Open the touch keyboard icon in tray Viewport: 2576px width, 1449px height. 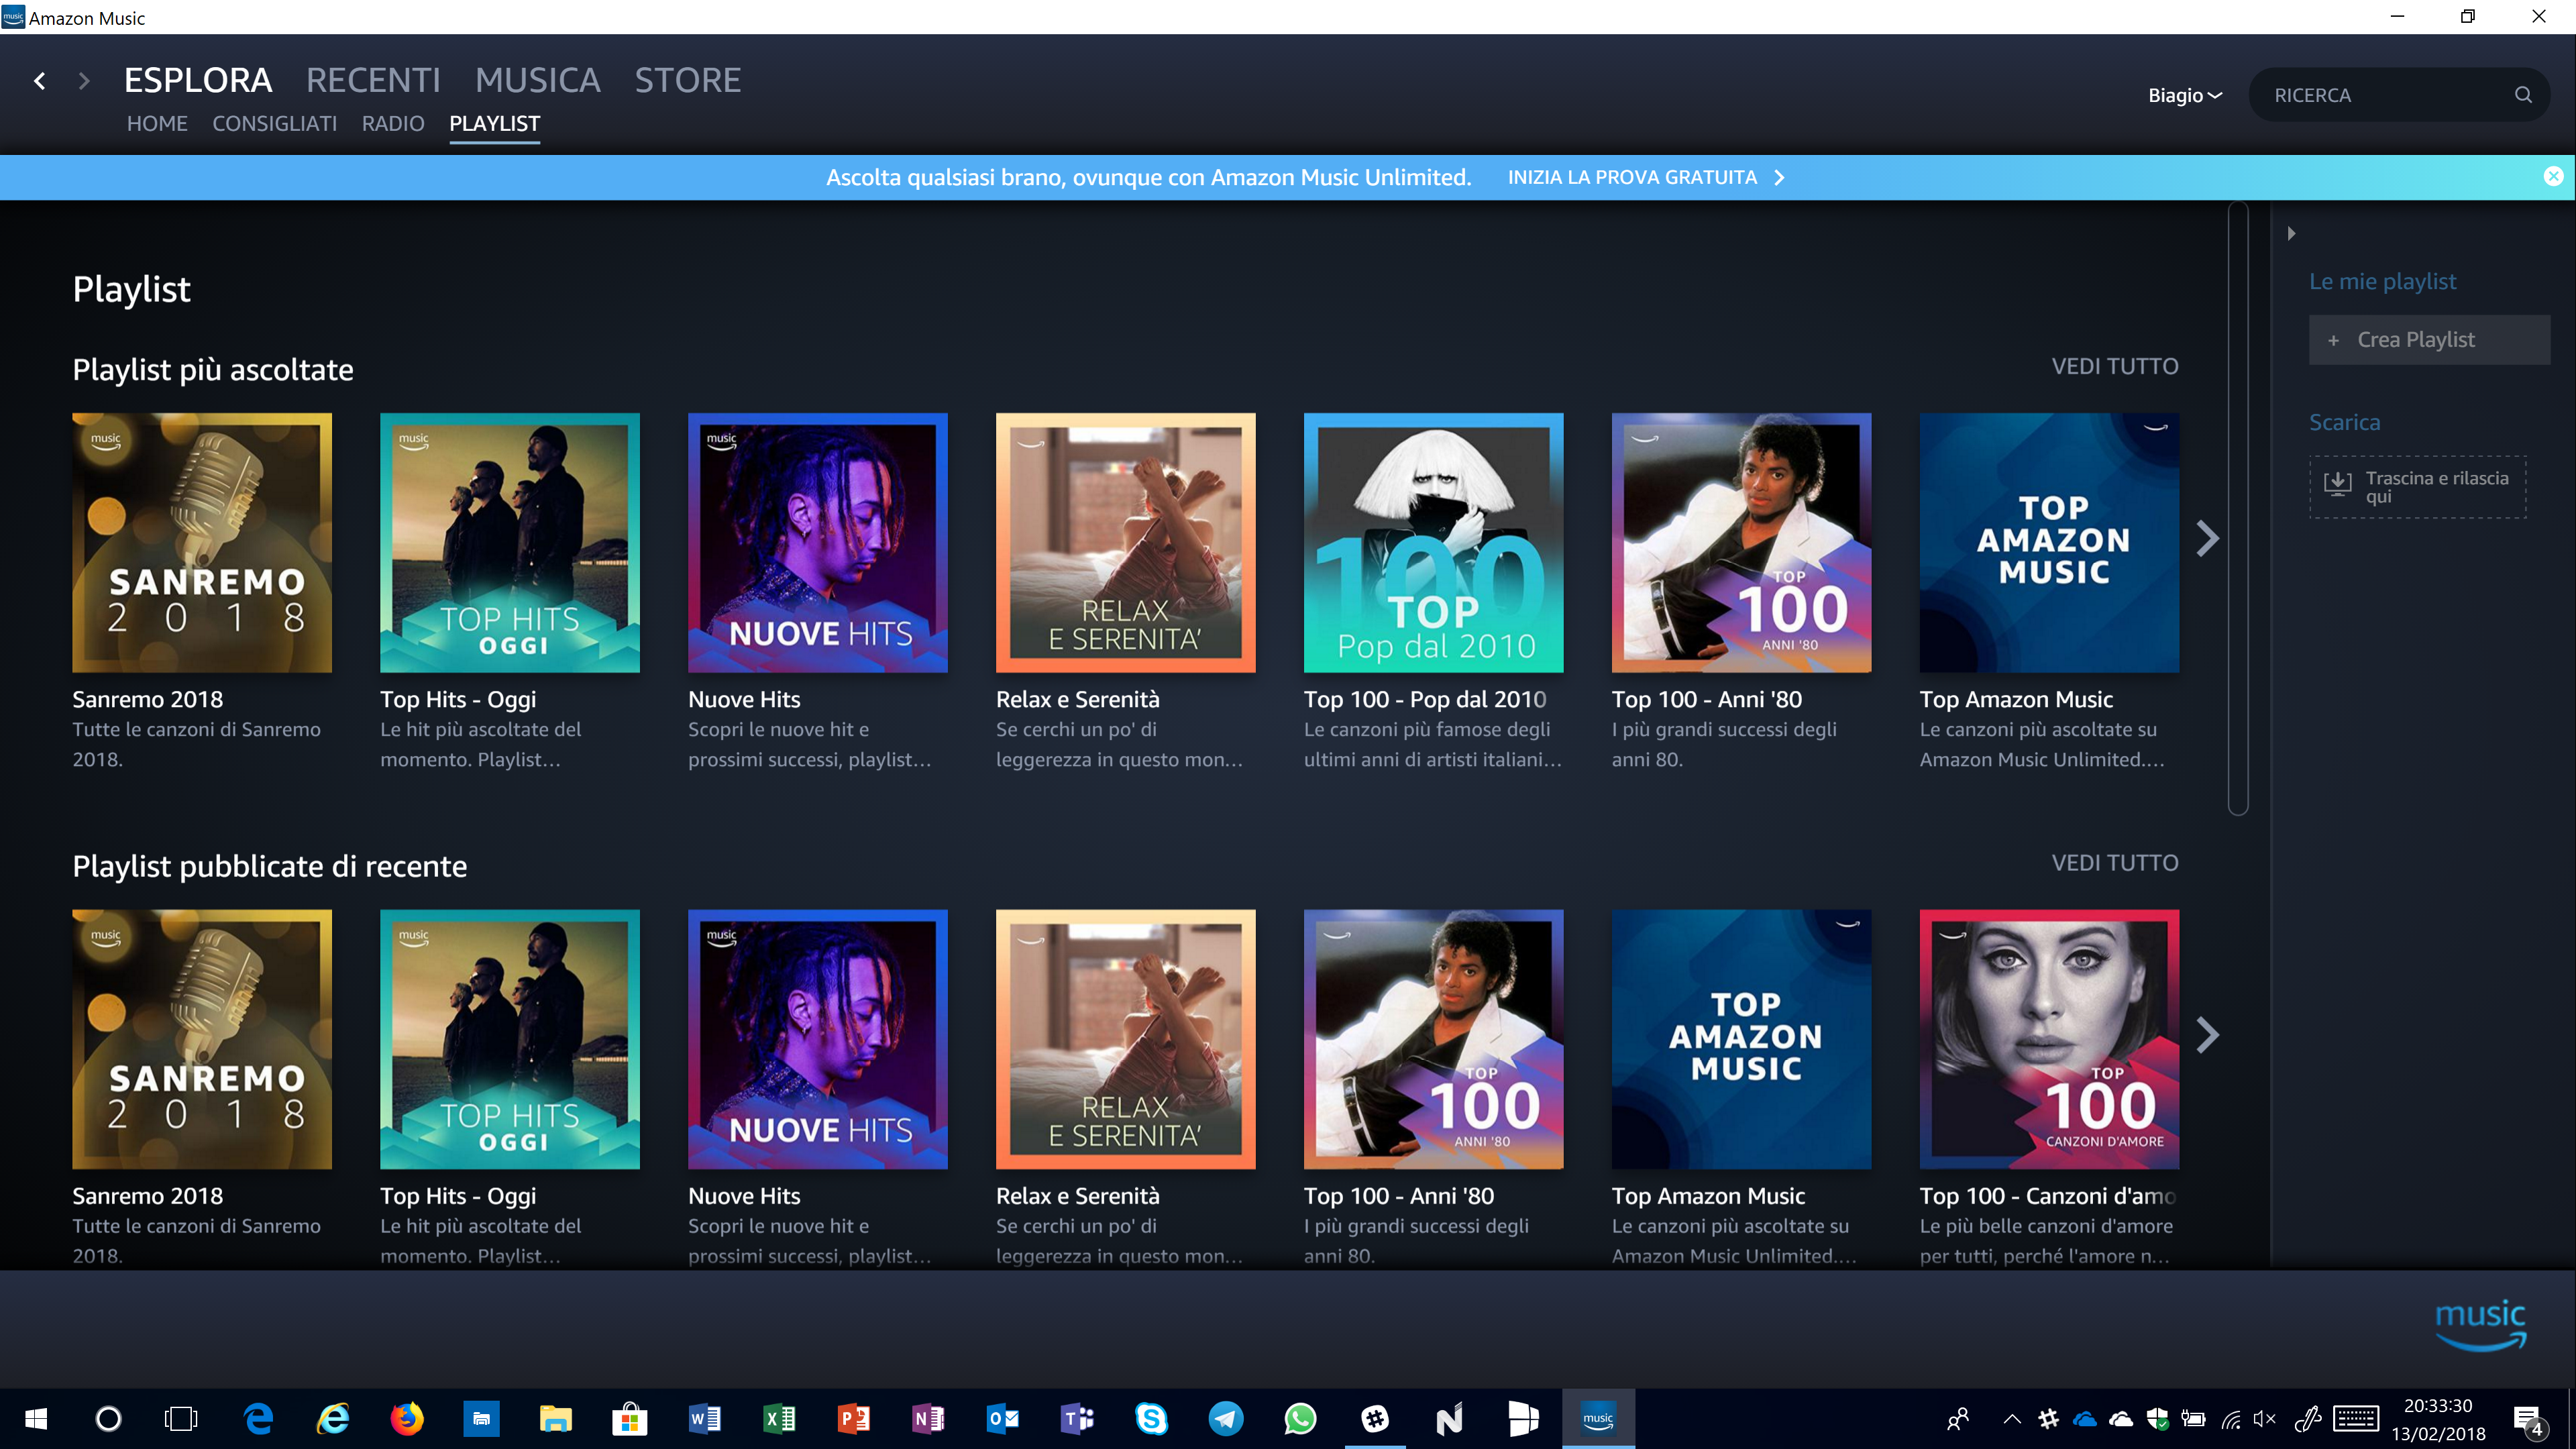coord(2356,1418)
